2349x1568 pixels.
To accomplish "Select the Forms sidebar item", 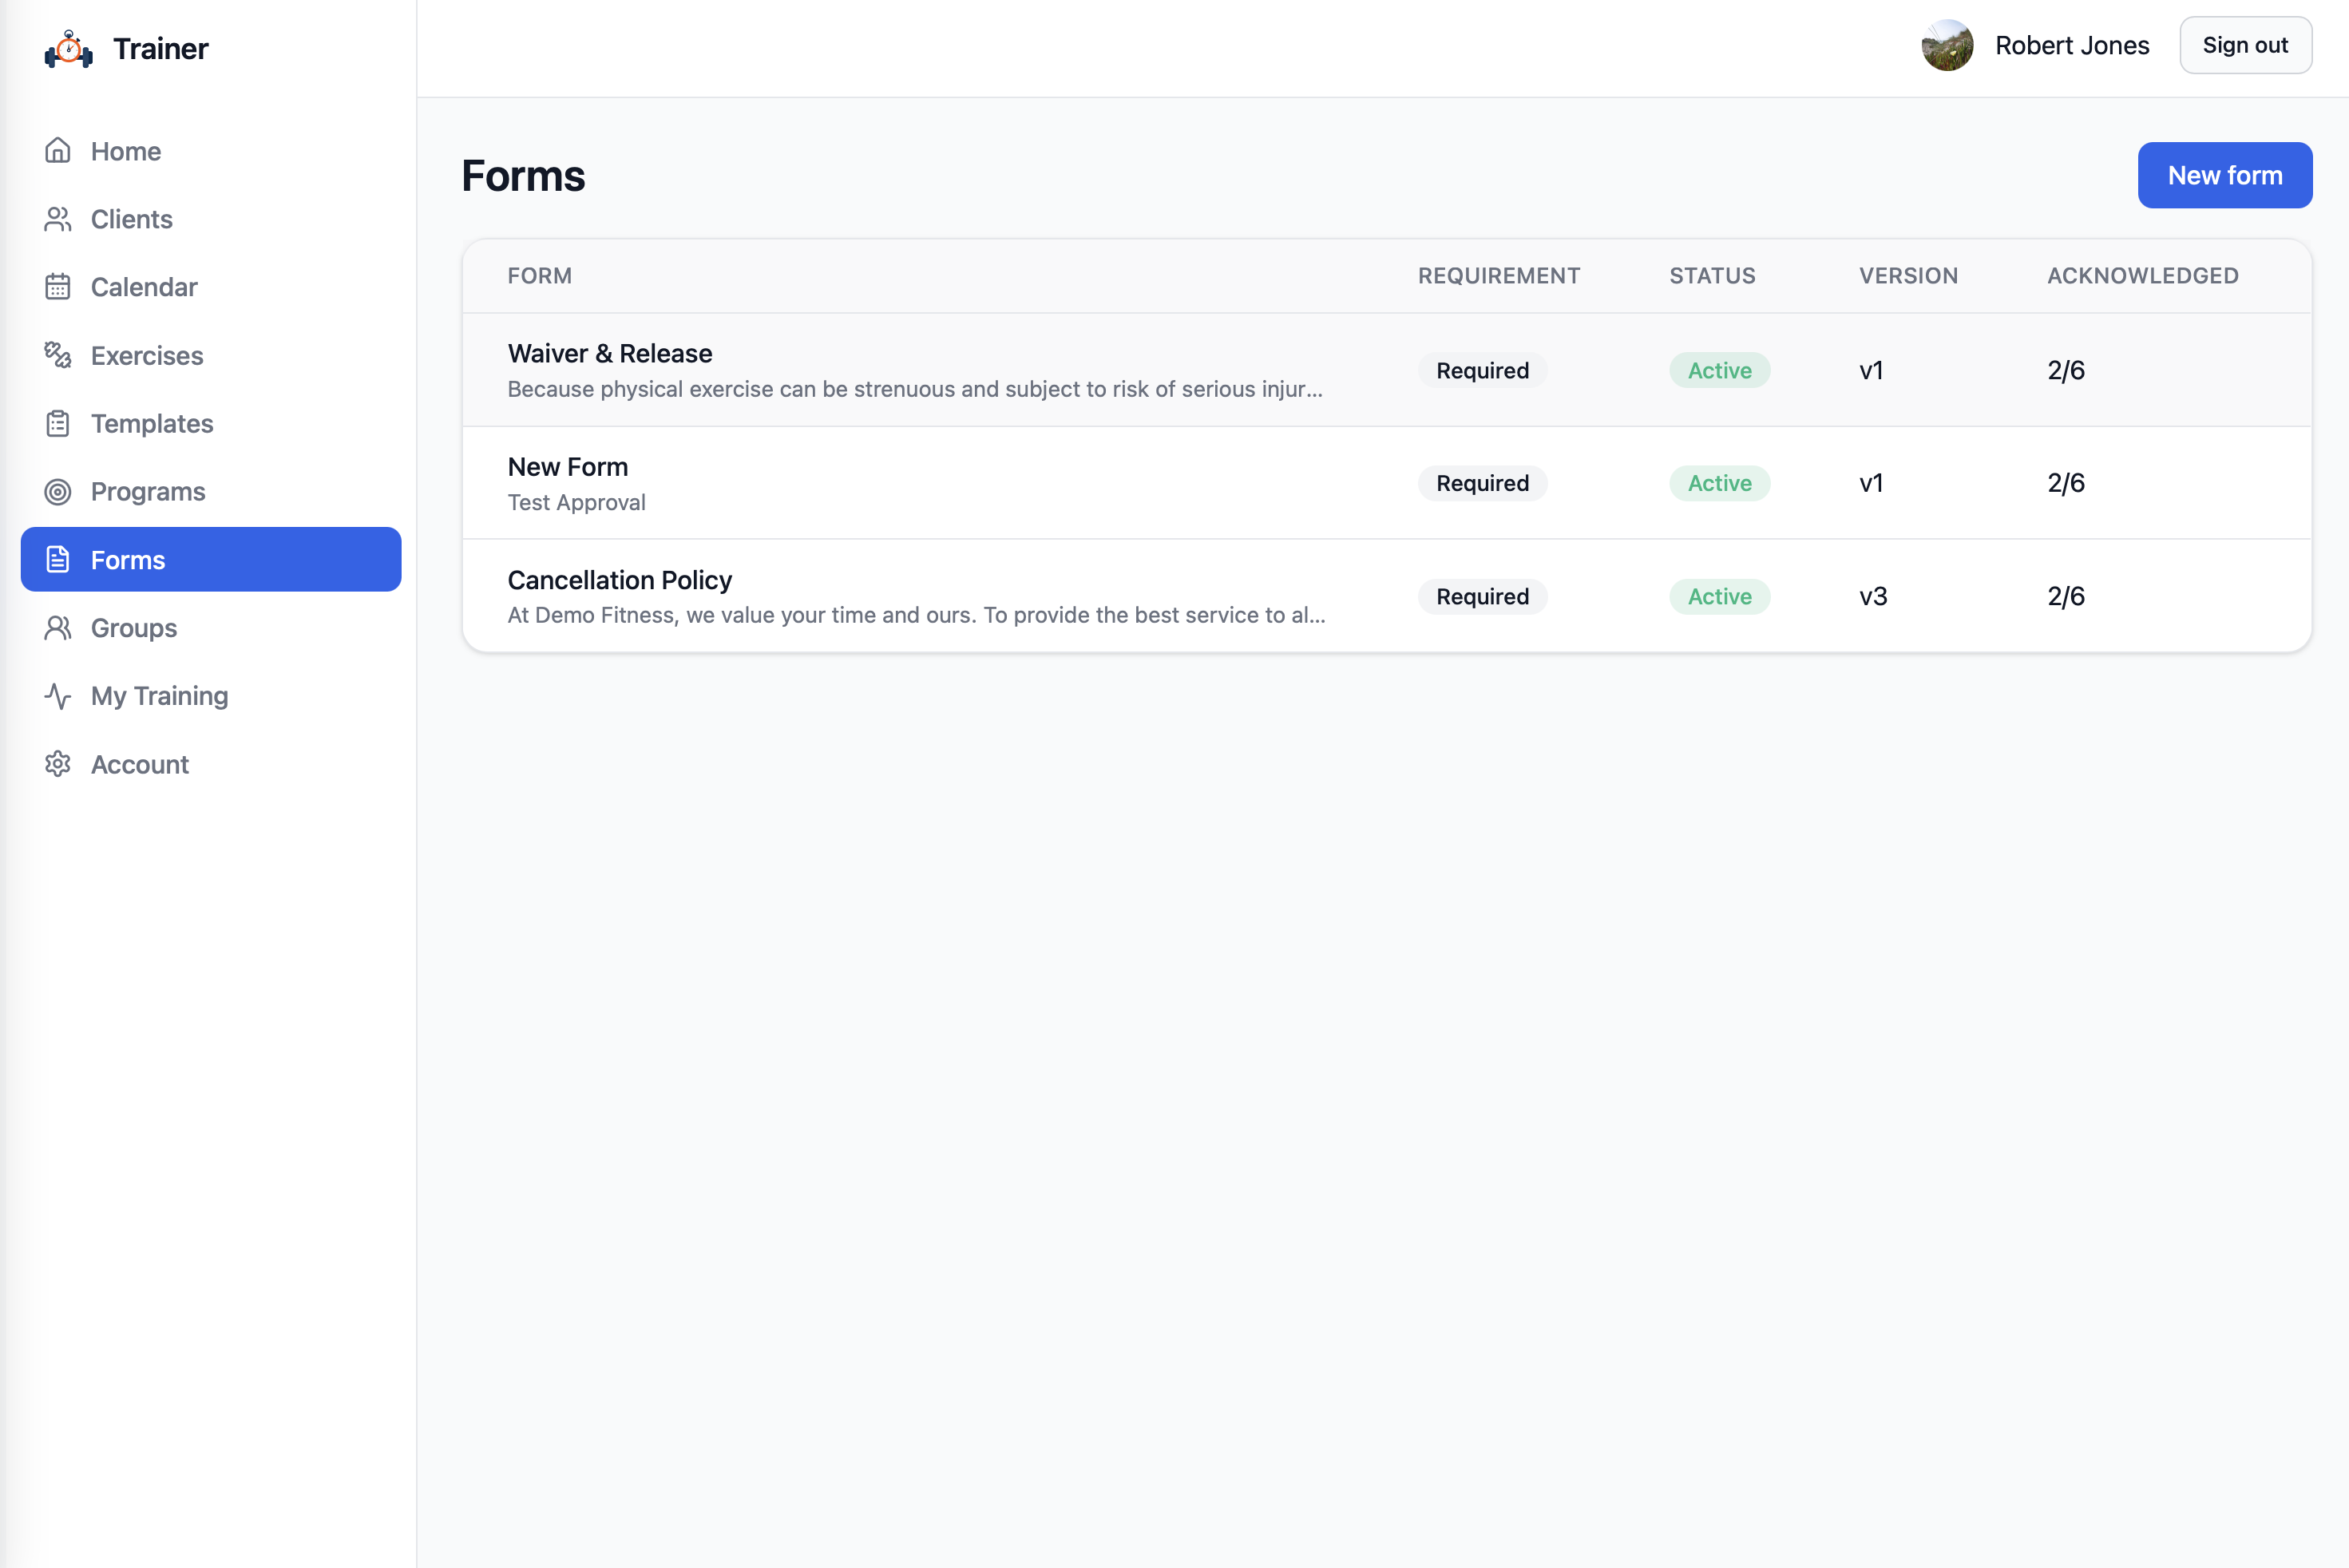I will 211,560.
